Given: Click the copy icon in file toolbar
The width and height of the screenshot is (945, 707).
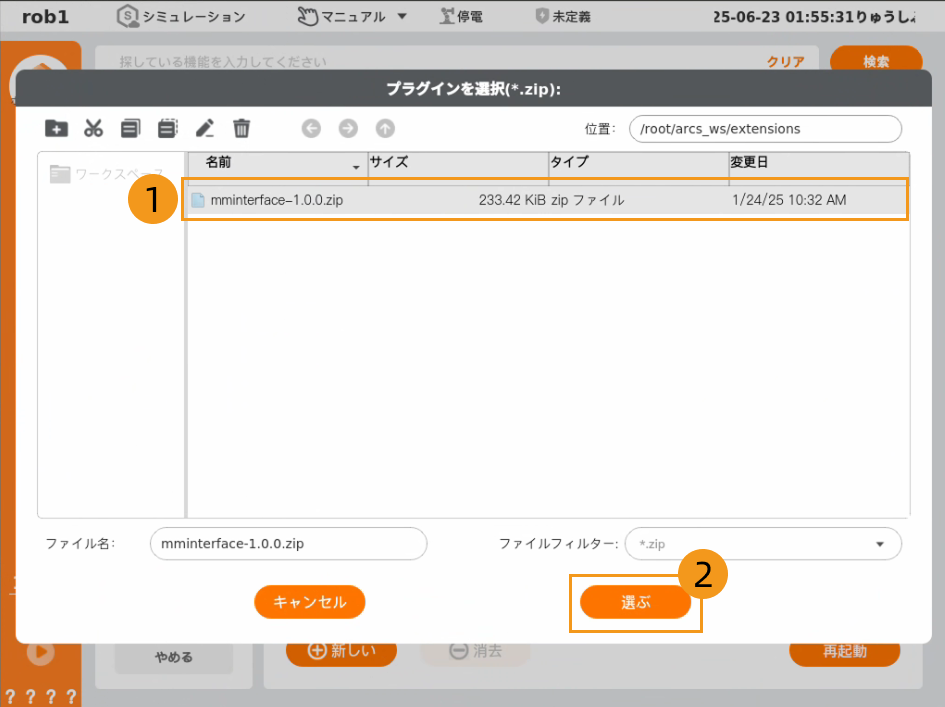Looking at the screenshot, I should pos(130,128).
